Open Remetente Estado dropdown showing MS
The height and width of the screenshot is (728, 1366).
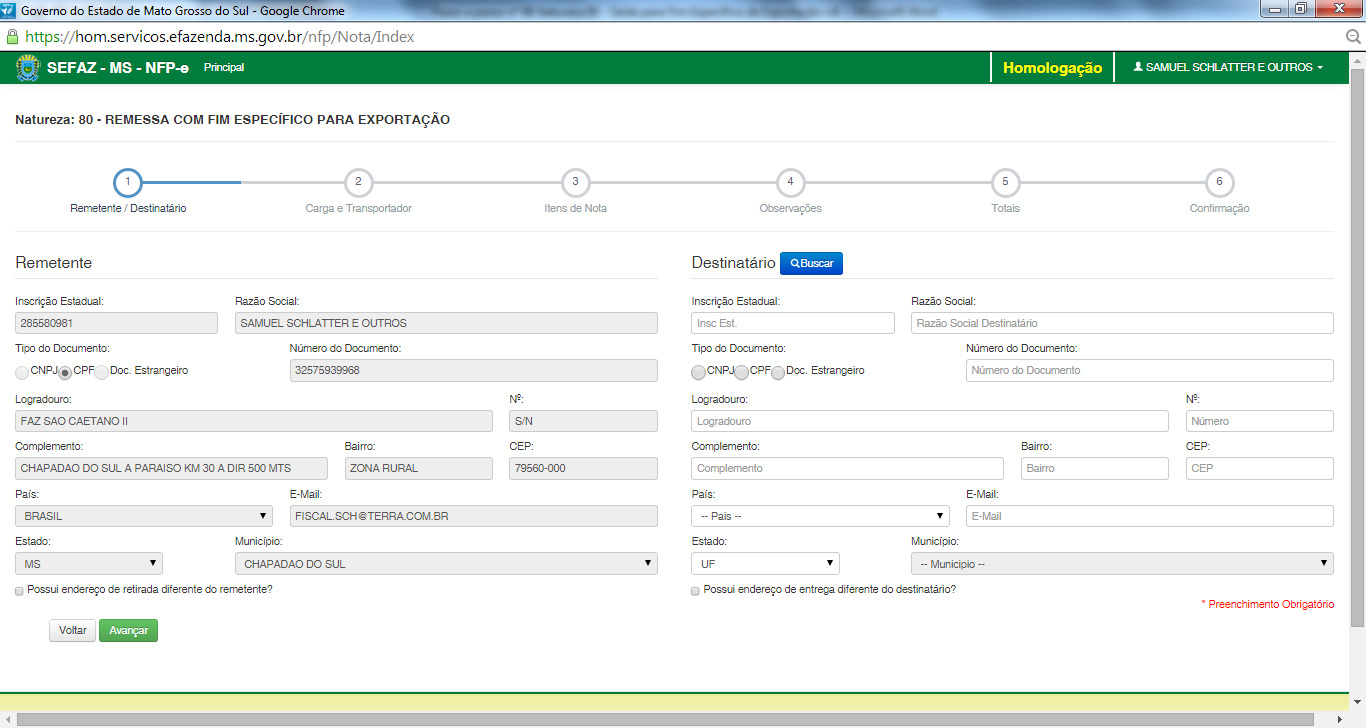(x=89, y=563)
